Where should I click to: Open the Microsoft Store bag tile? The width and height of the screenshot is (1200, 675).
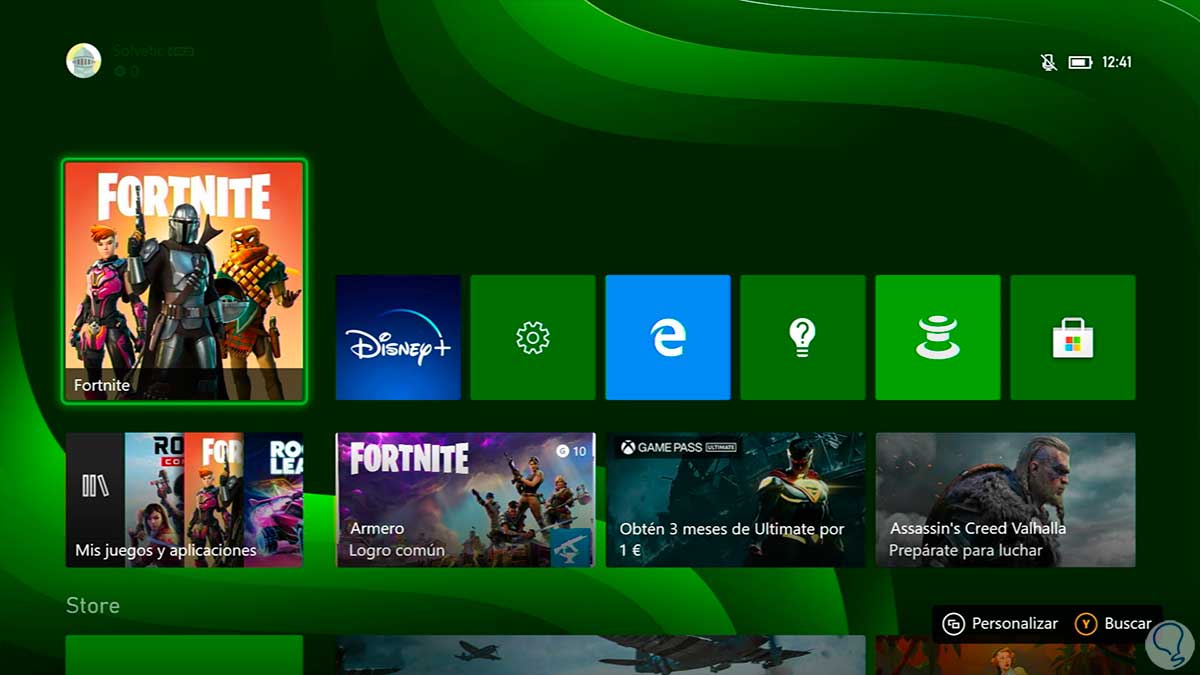1073,338
